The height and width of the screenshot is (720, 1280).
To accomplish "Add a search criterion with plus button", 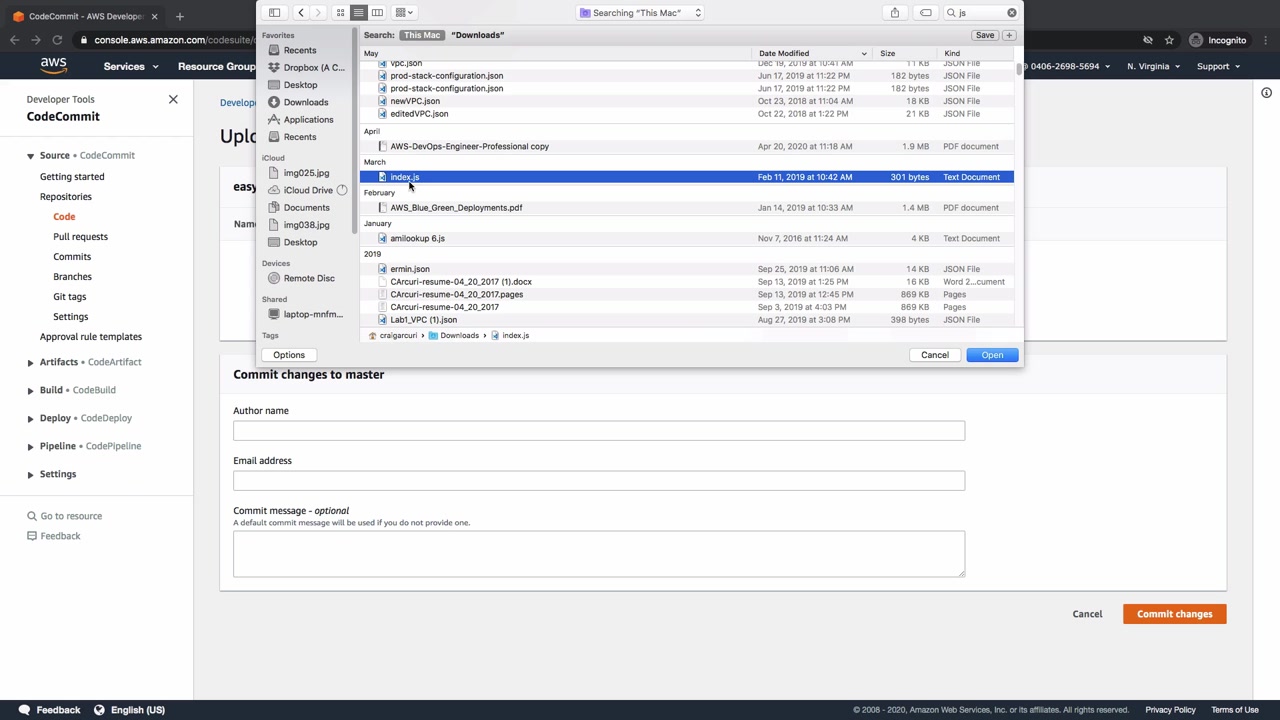I will coord(1009,35).
